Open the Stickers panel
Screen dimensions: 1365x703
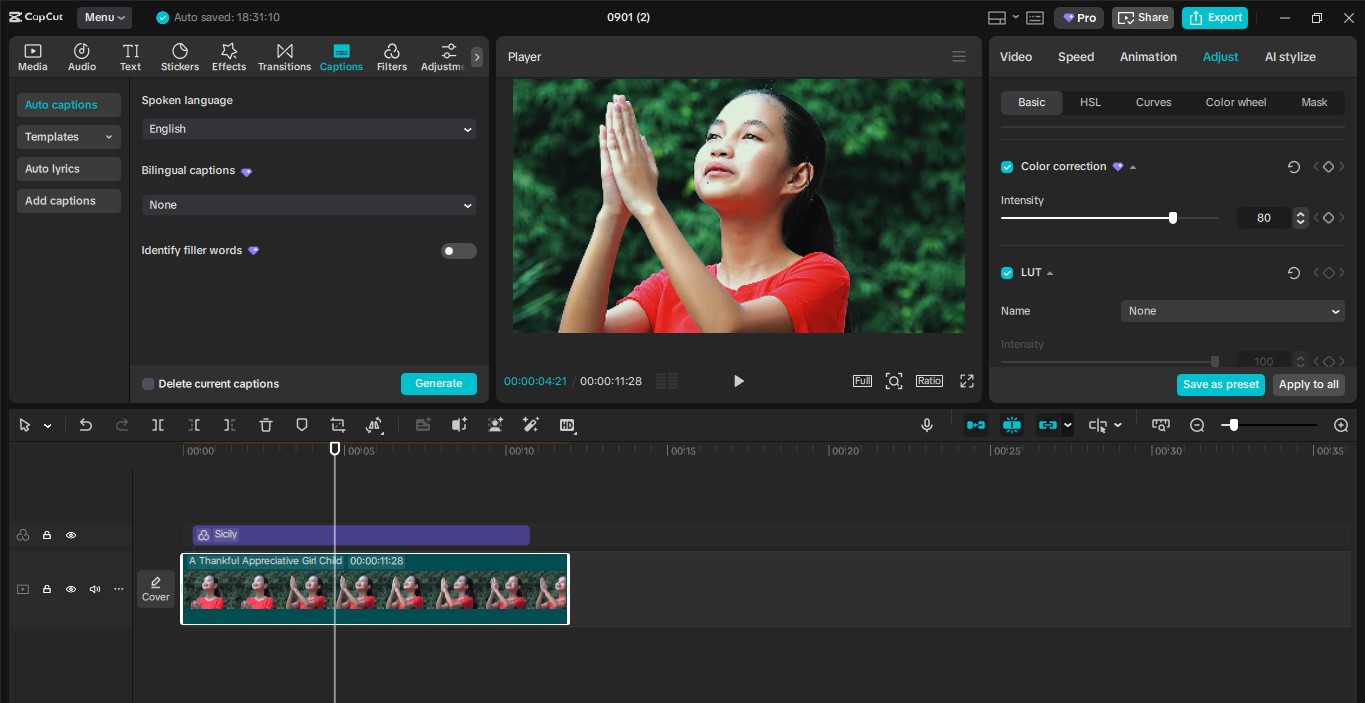click(180, 56)
